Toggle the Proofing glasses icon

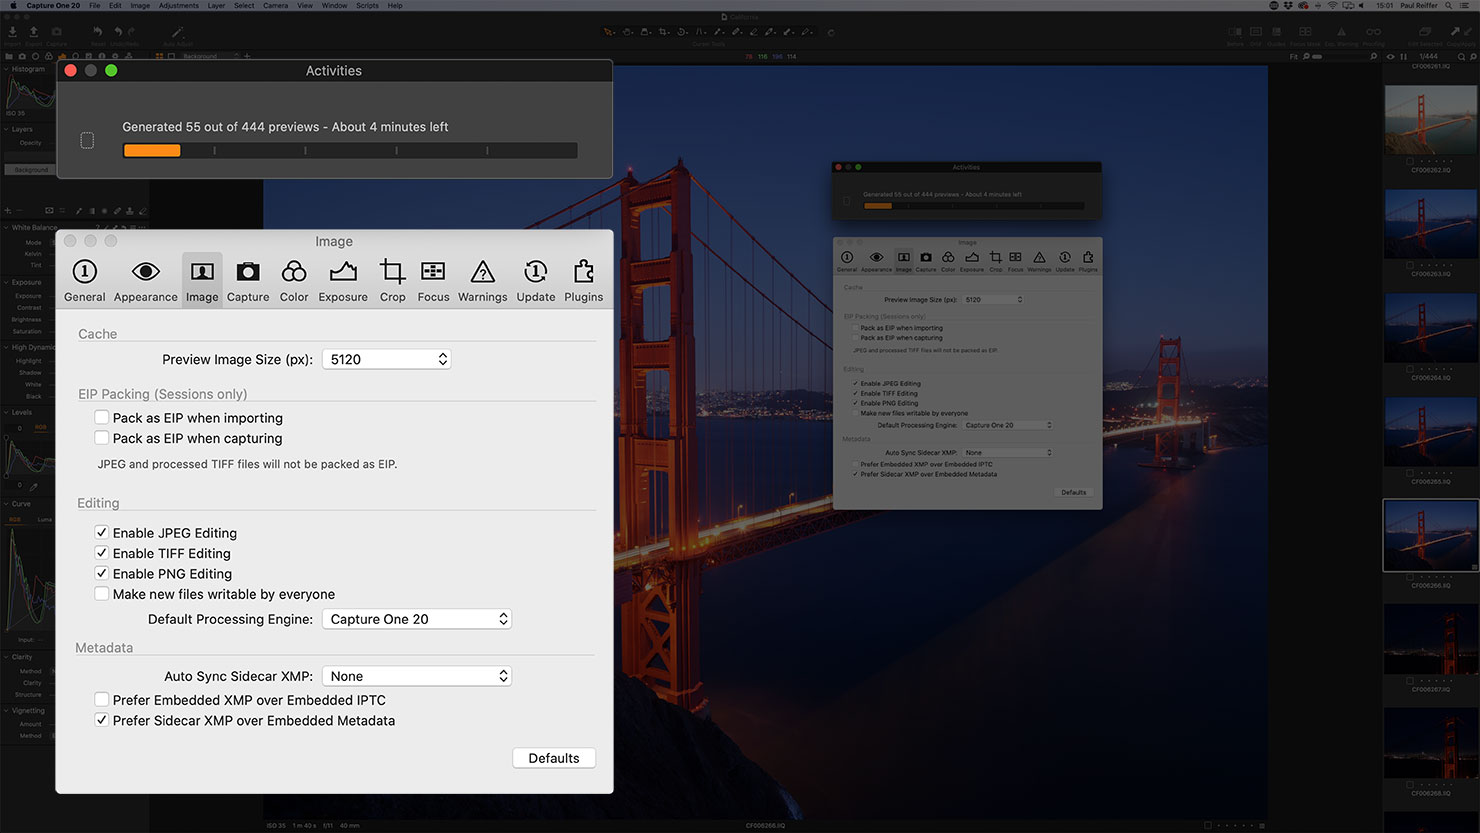click(x=1374, y=34)
